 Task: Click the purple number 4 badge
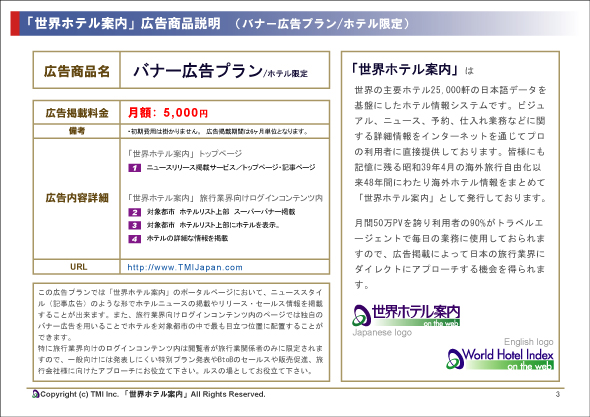pyautogui.click(x=134, y=239)
